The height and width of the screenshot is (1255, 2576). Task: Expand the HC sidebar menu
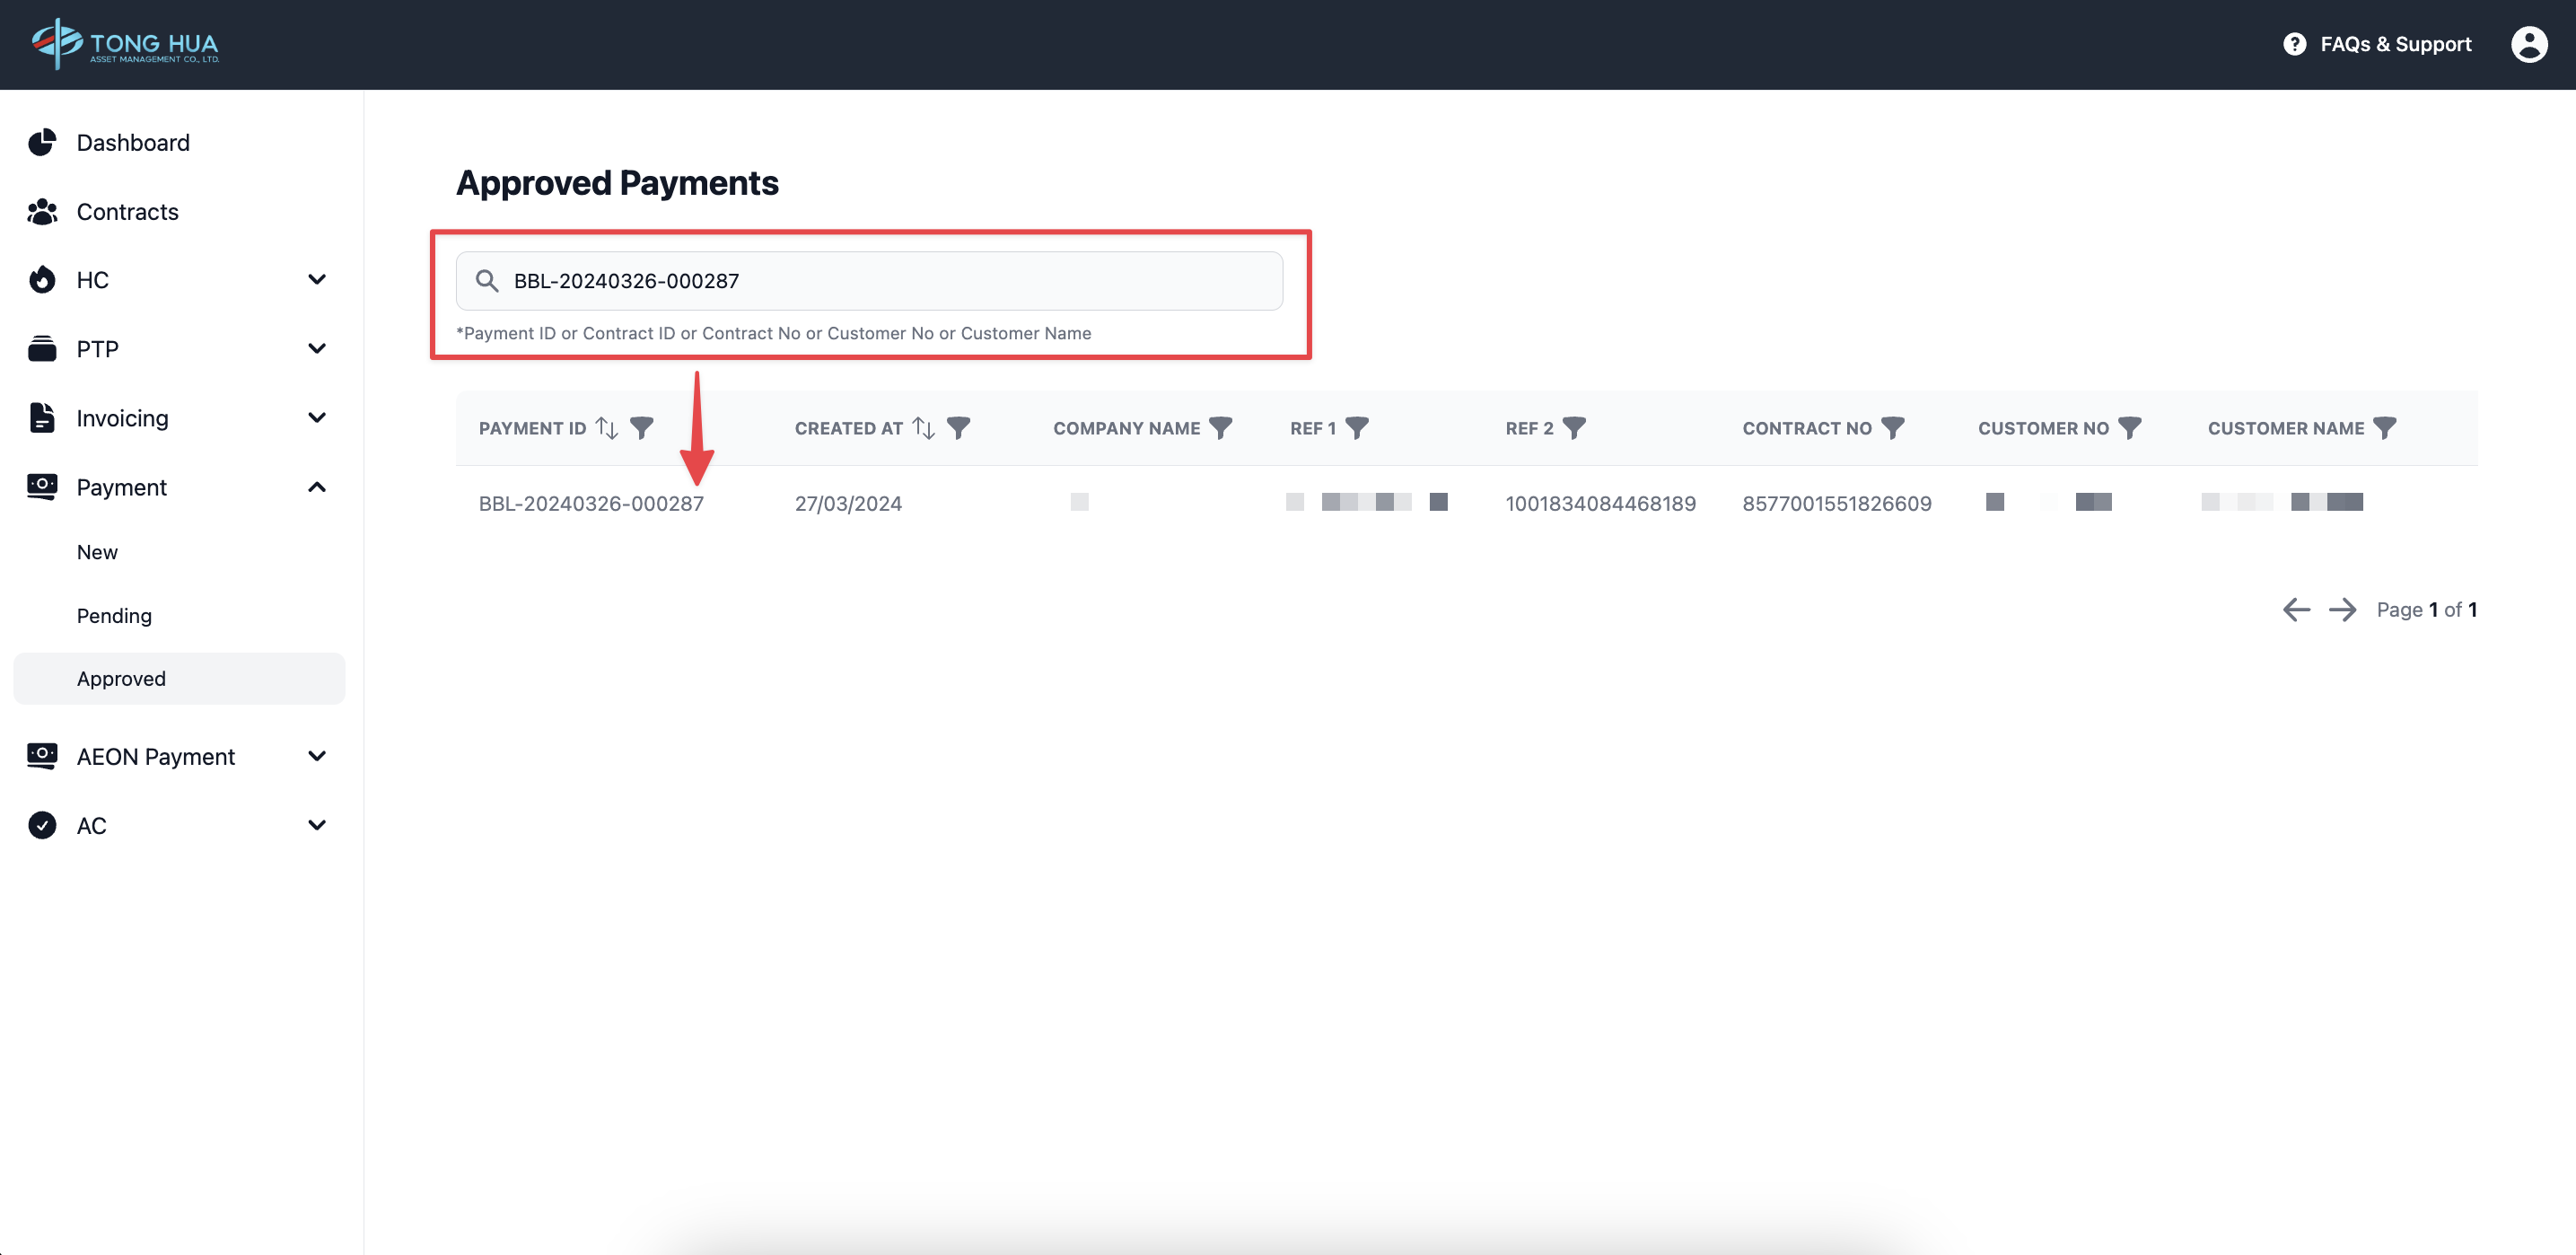(x=317, y=280)
